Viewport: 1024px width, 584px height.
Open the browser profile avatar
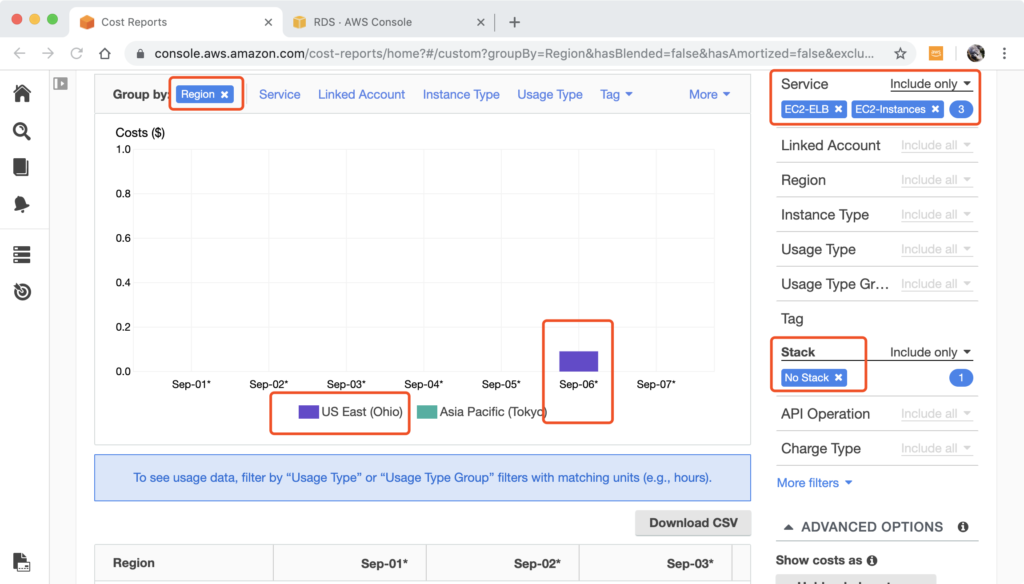[x=976, y=54]
